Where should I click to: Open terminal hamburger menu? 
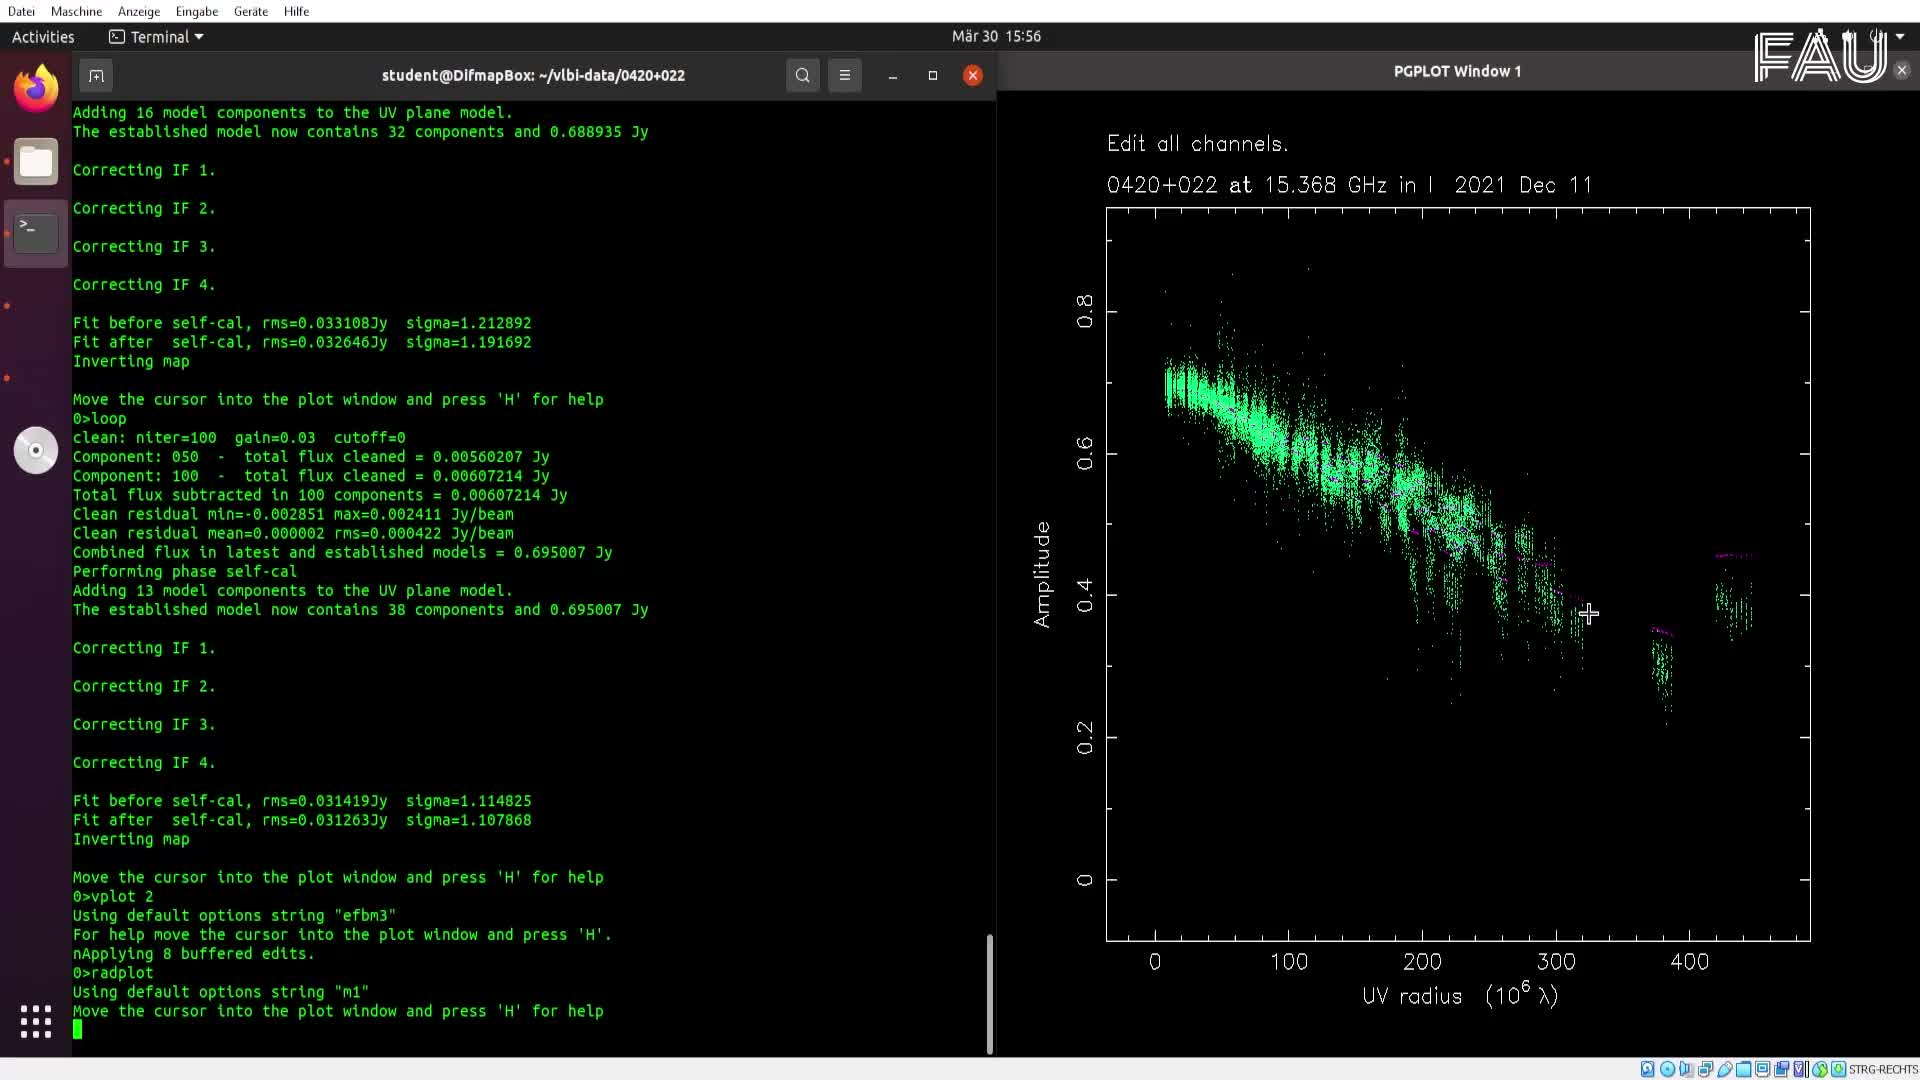click(x=844, y=75)
